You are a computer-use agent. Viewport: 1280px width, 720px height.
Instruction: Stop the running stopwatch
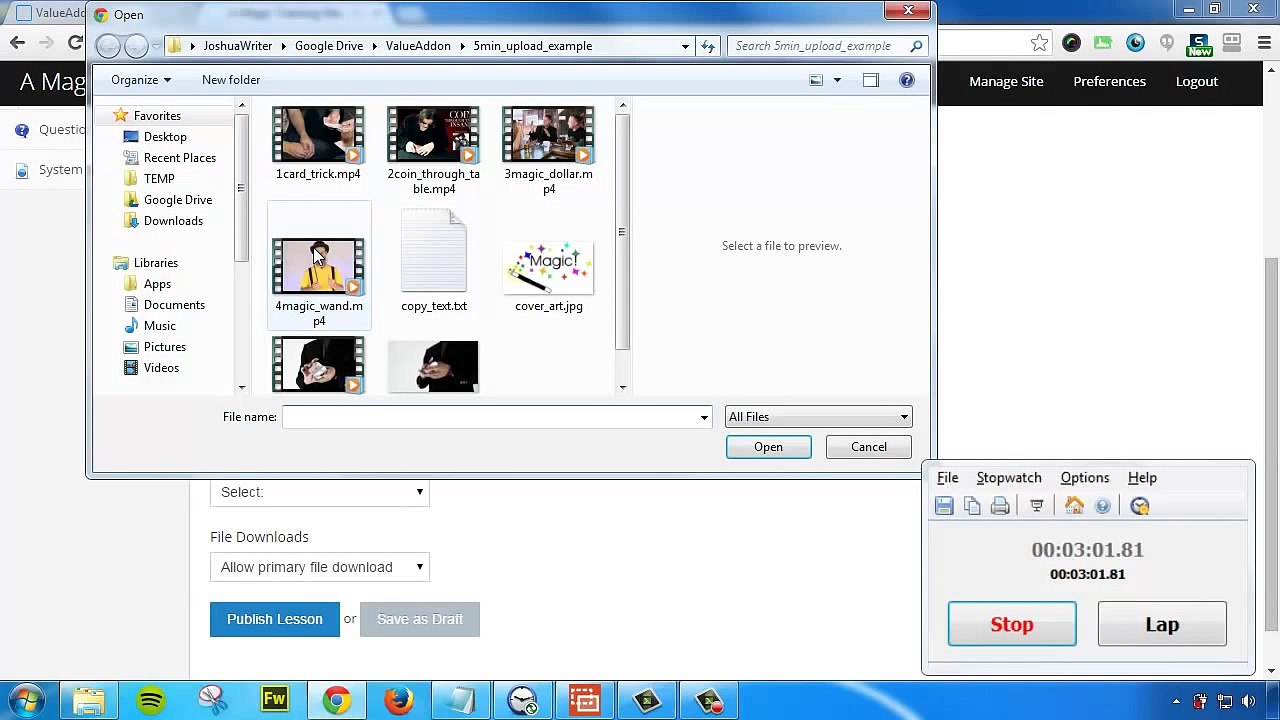[1012, 624]
